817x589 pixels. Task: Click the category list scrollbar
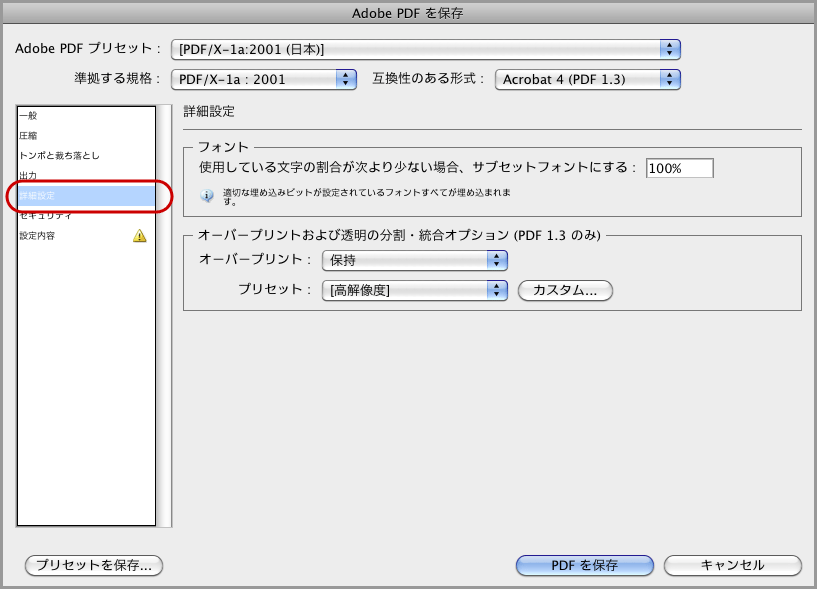click(164, 316)
